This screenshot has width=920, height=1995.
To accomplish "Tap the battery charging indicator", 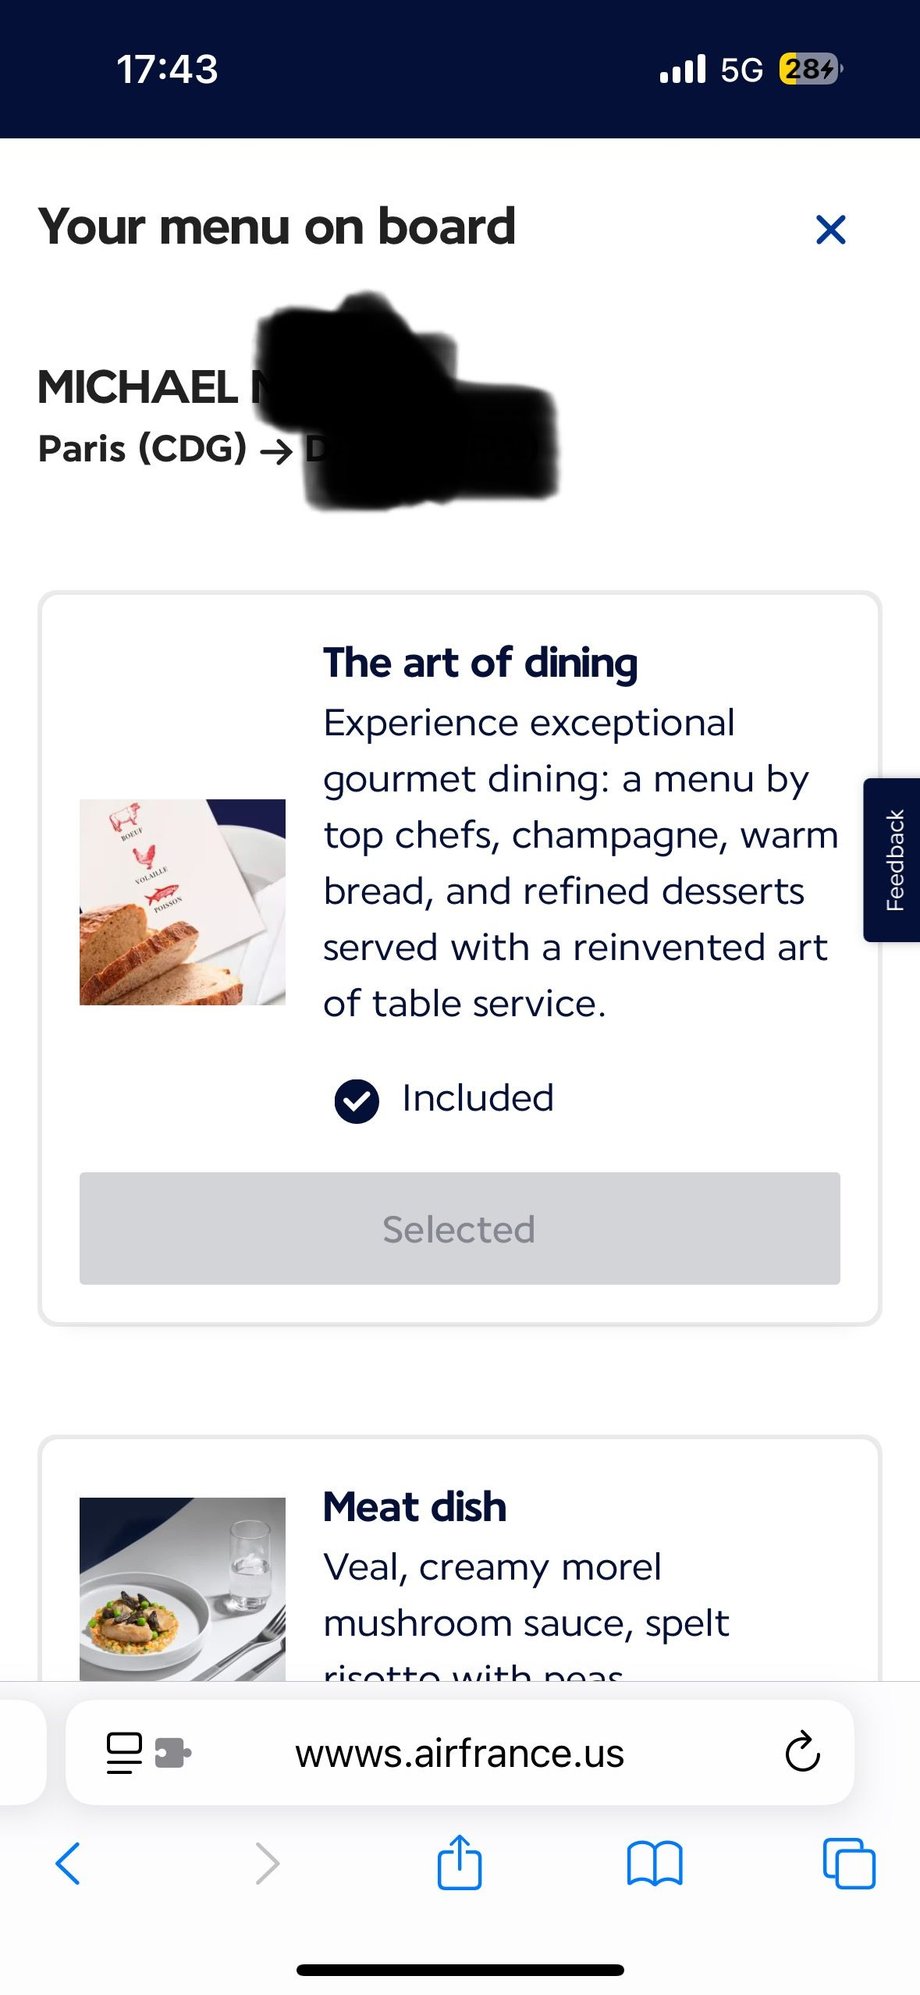I will pos(810,69).
